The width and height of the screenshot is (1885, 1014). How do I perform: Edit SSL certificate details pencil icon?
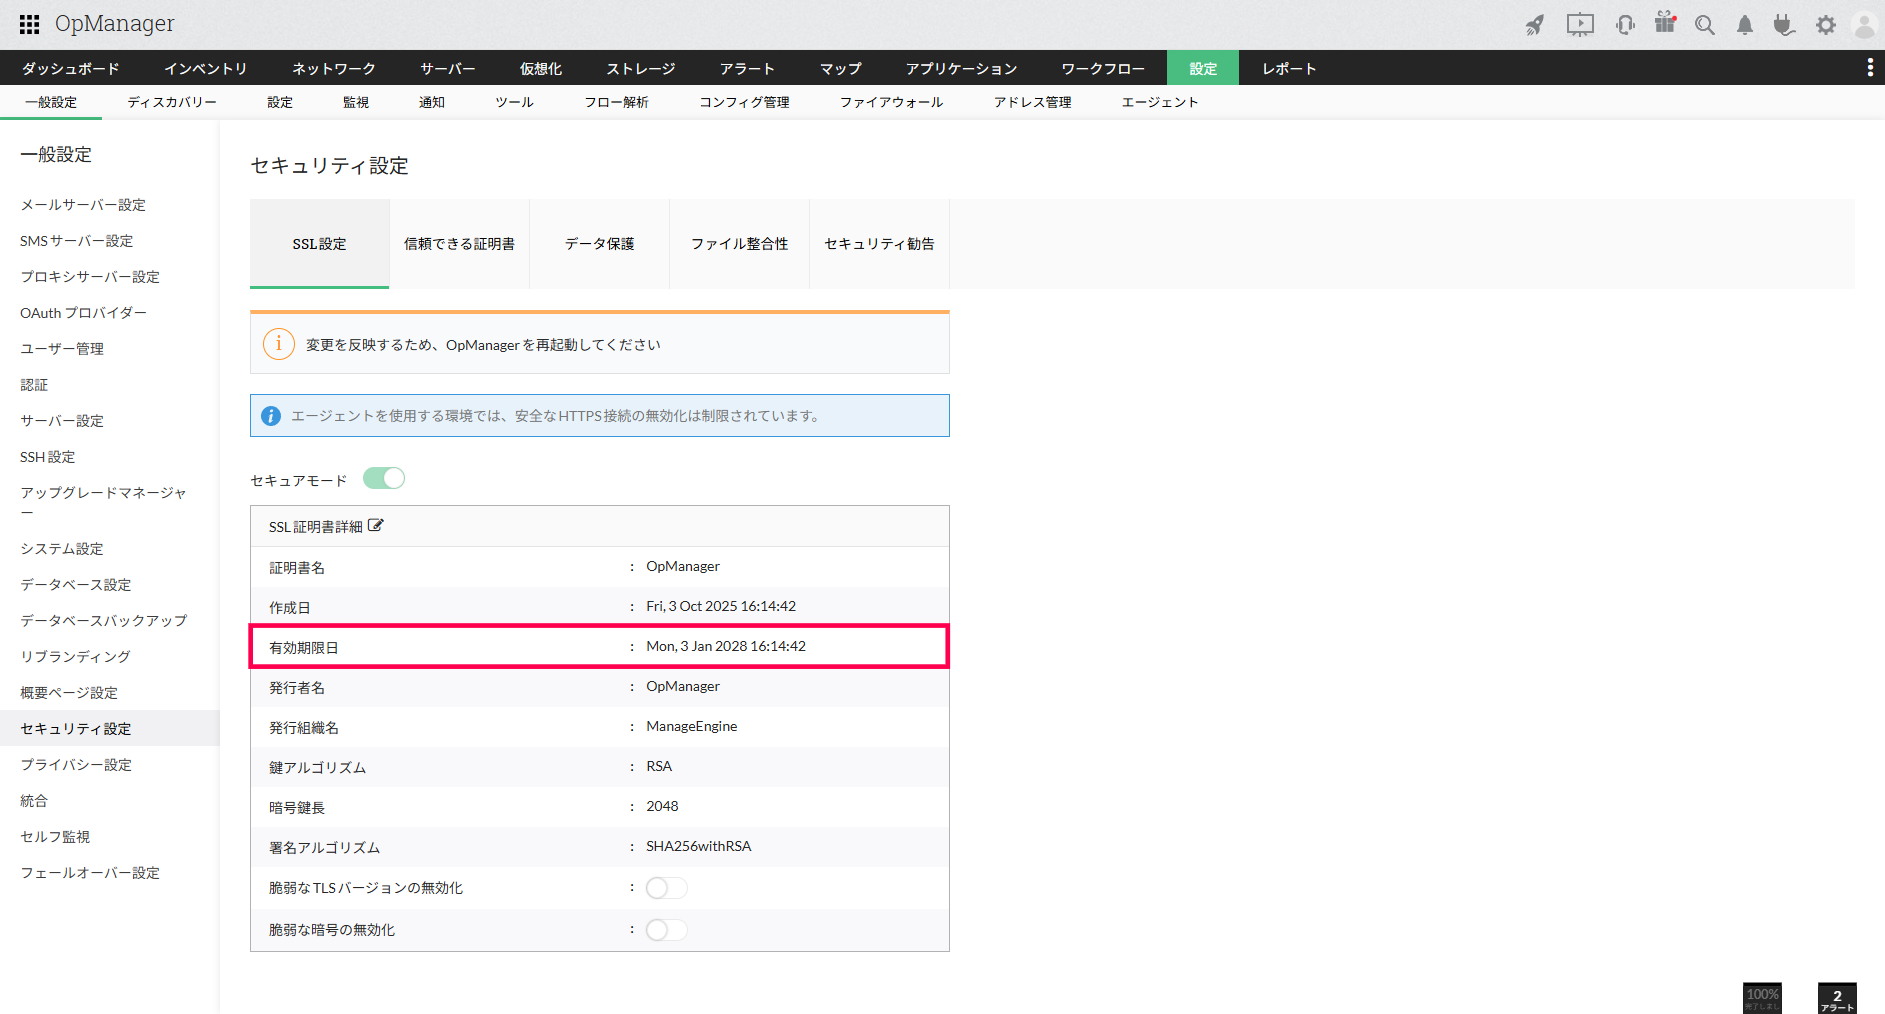coord(375,526)
